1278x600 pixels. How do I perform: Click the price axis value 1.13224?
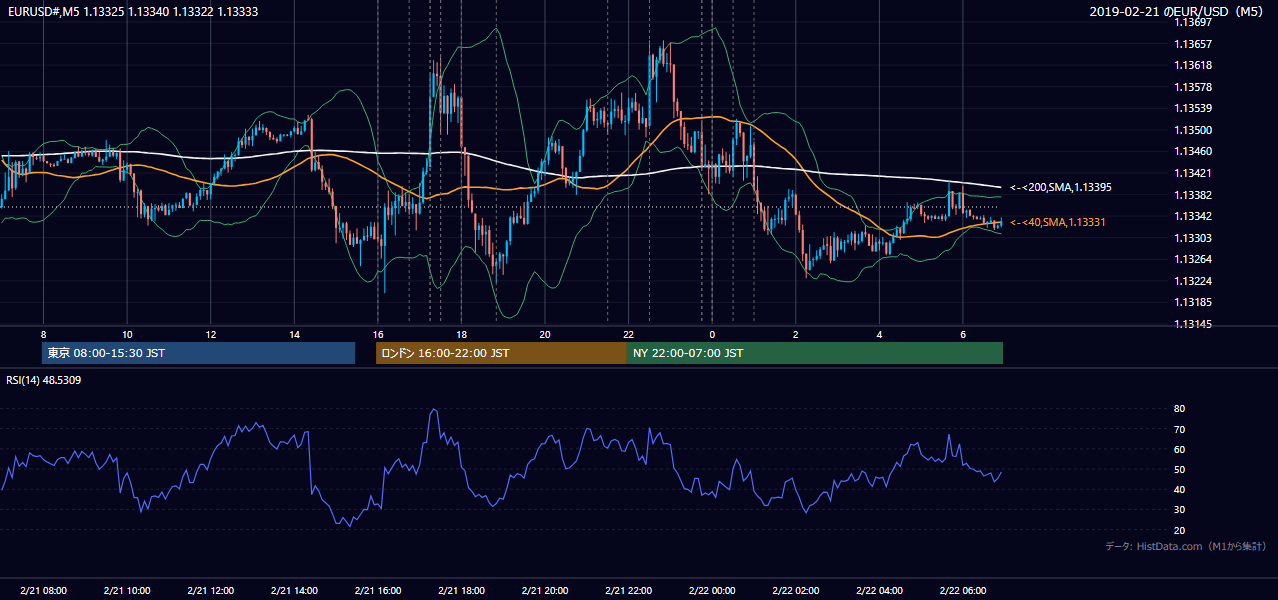click(1192, 281)
